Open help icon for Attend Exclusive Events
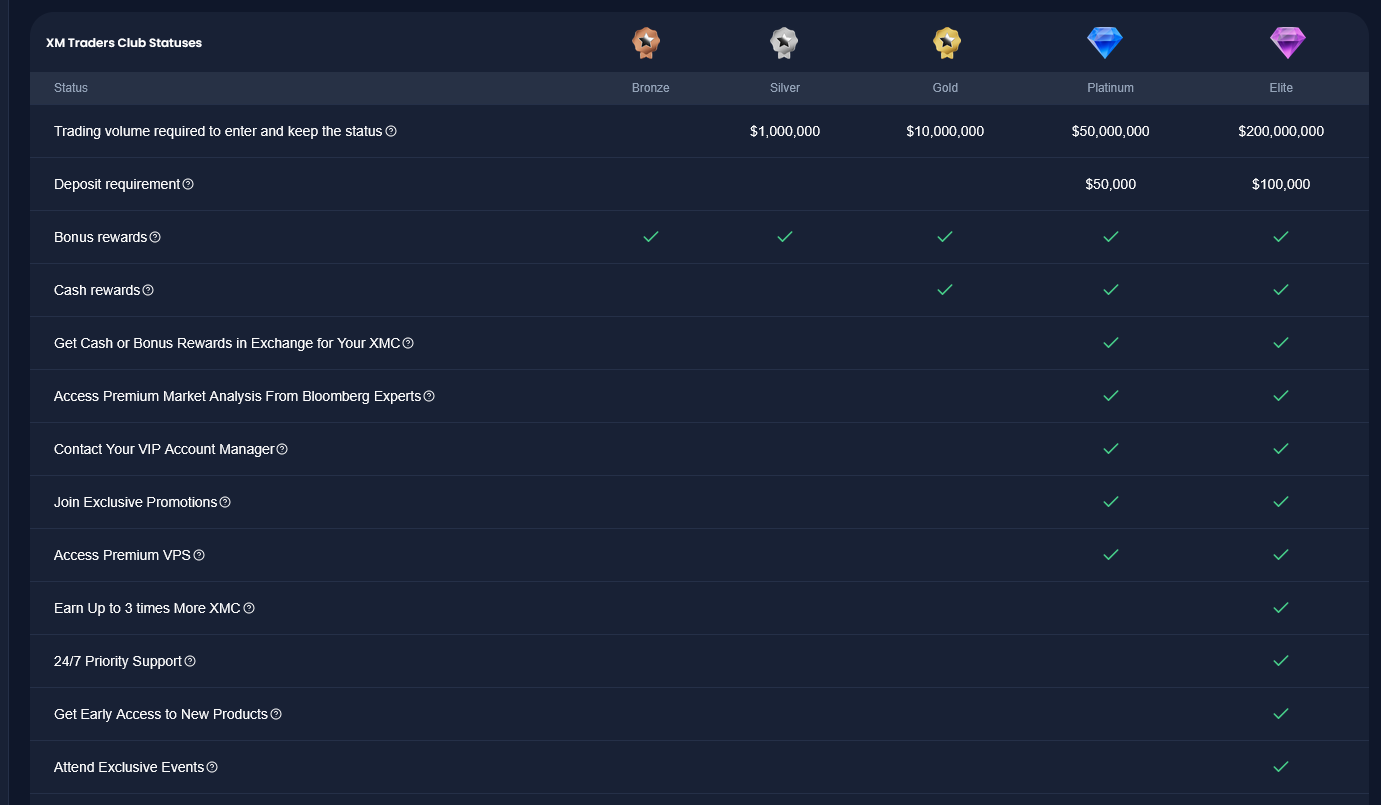 [x=212, y=767]
